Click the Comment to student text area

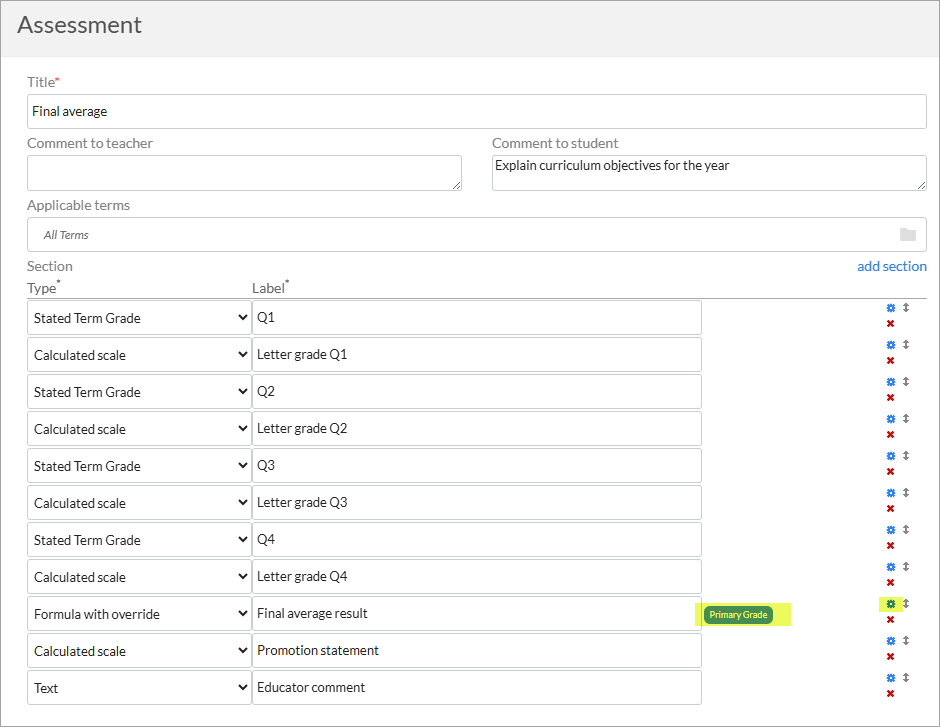709,173
